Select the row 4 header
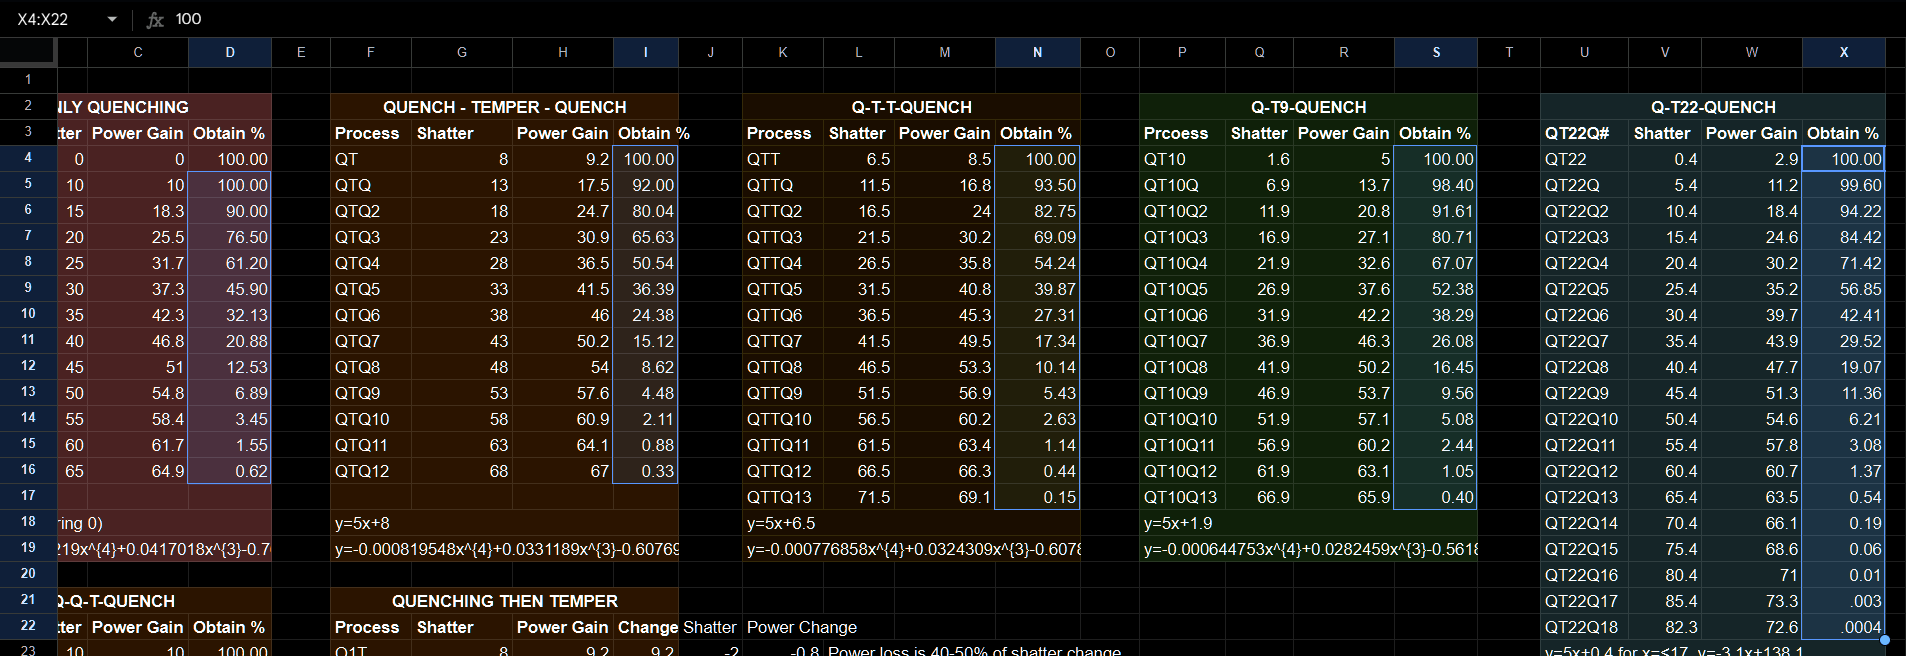This screenshot has width=1906, height=656. 28,158
